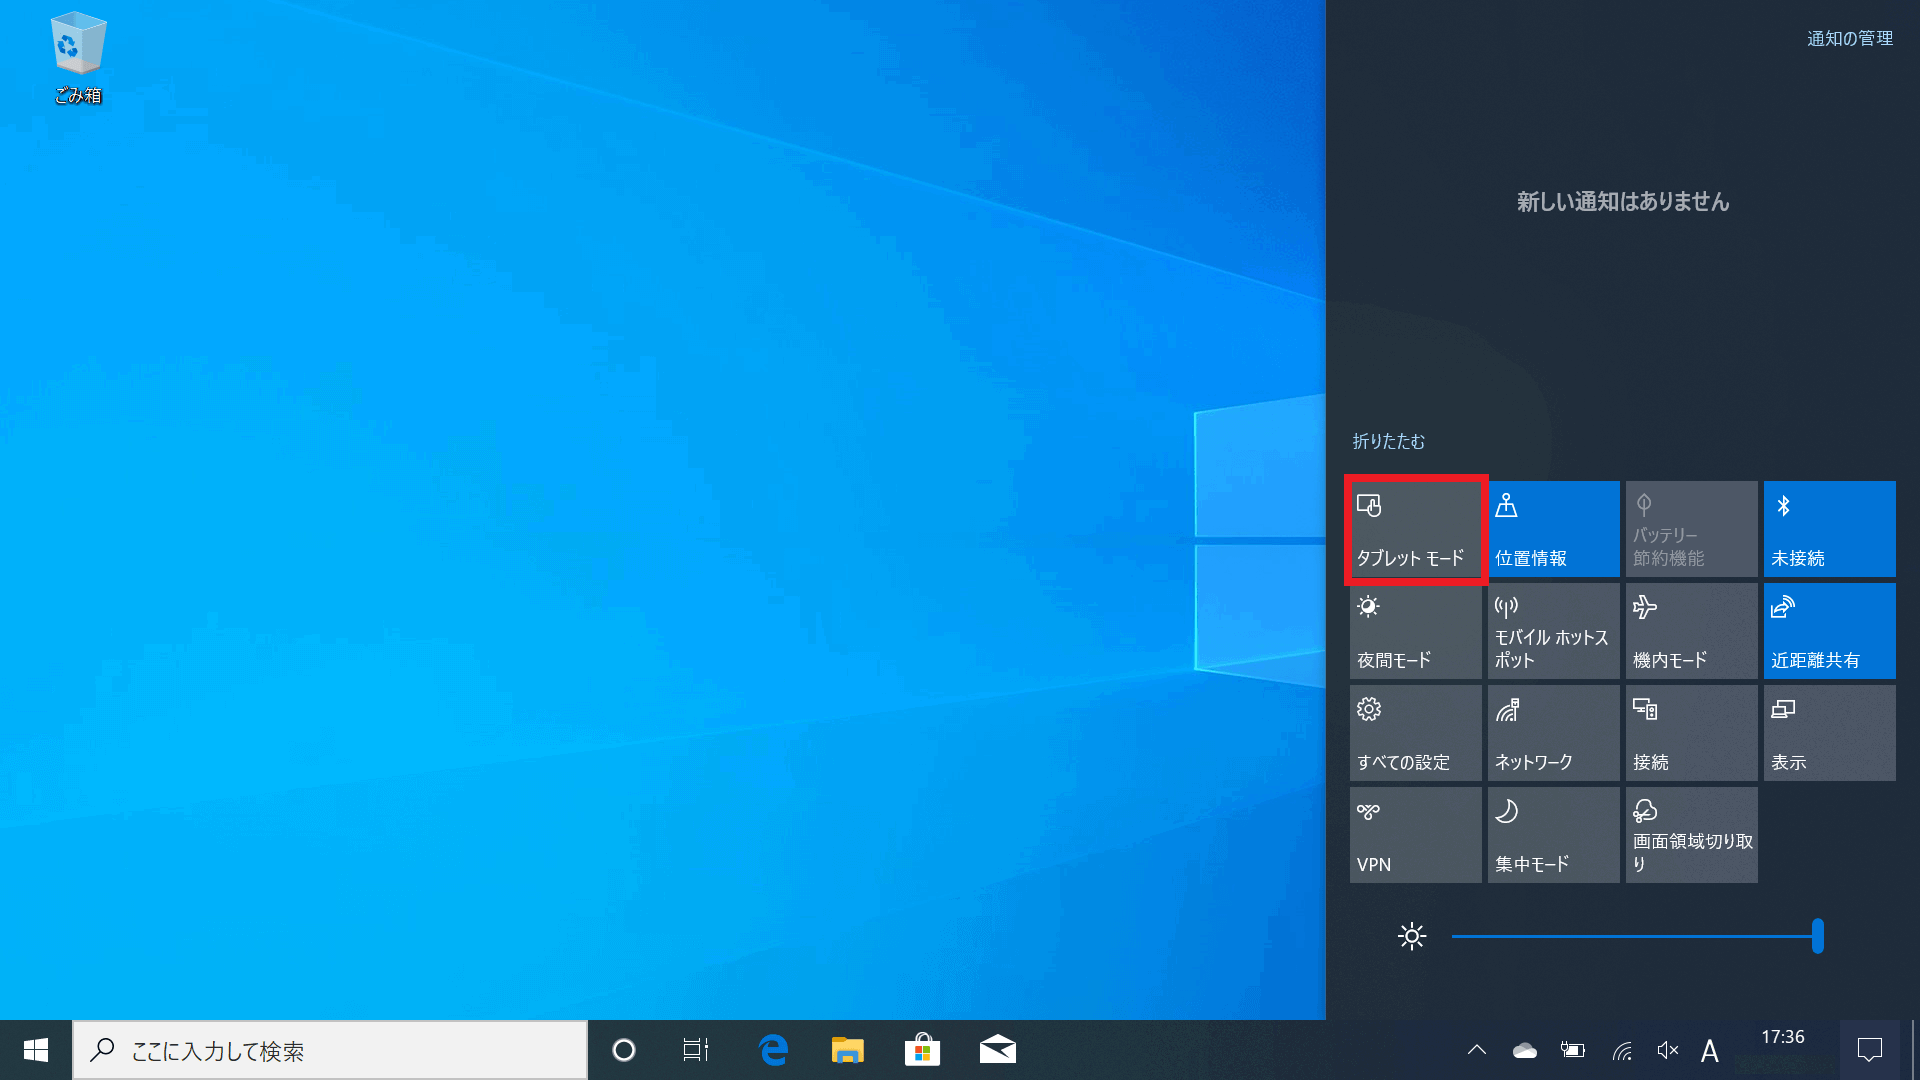The width and height of the screenshot is (1920, 1080).
Task: Open the 接続 connect tile
Action: (x=1691, y=733)
